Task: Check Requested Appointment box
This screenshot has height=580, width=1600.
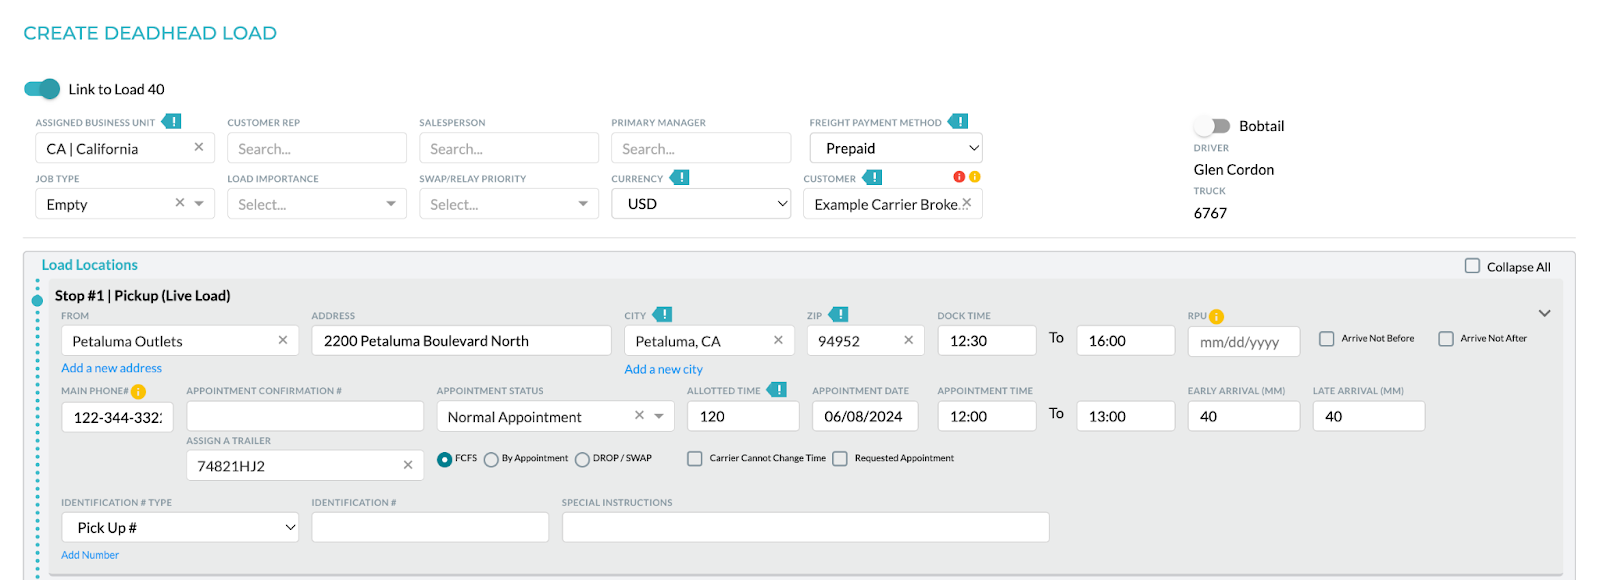Action: (x=840, y=459)
